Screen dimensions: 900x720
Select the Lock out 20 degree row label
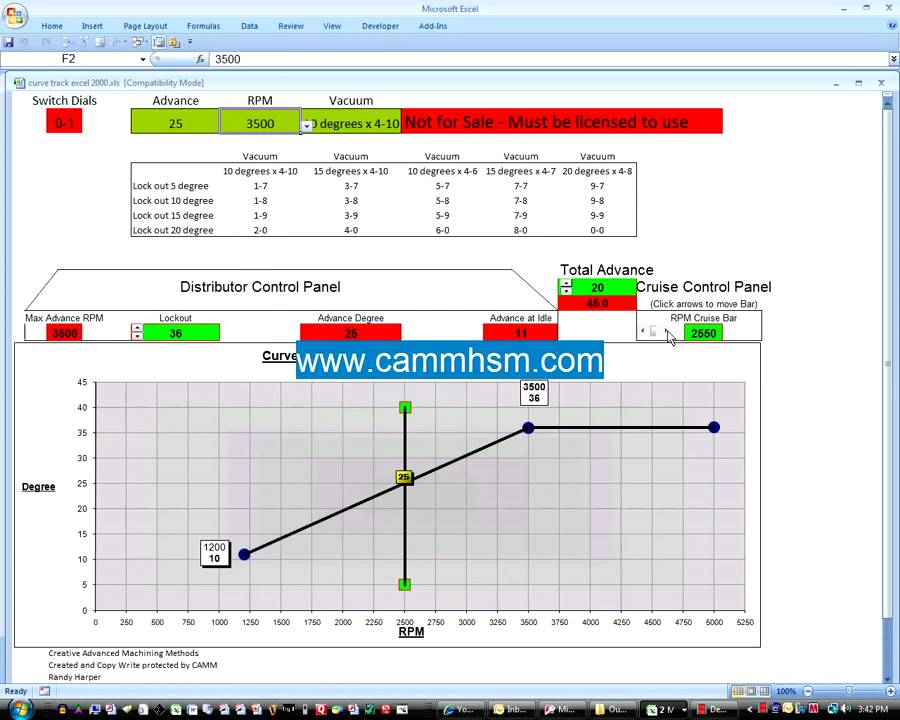tap(173, 230)
